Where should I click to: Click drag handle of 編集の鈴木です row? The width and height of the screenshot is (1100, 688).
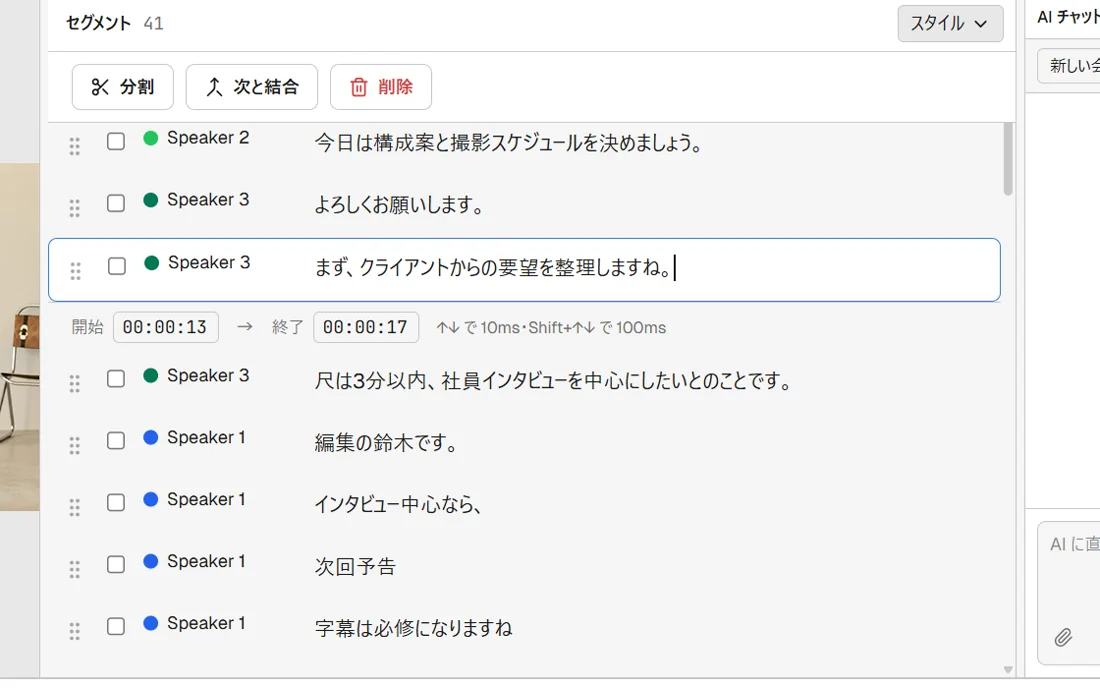[x=74, y=445]
